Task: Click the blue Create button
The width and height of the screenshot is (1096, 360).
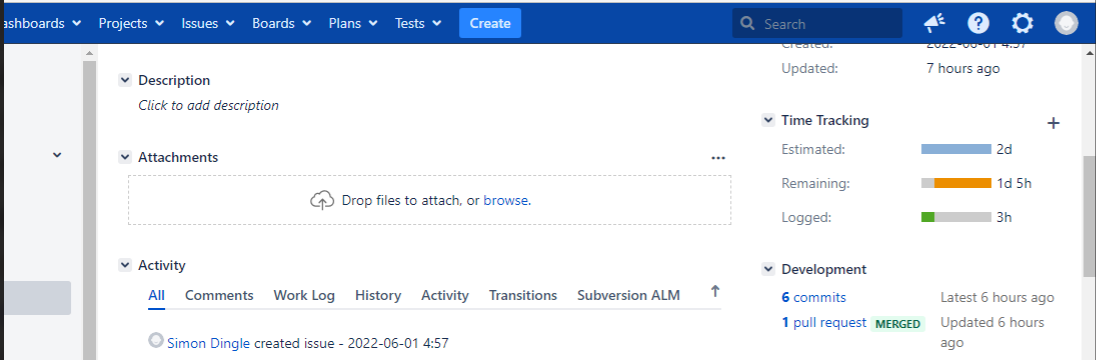Action: (490, 24)
